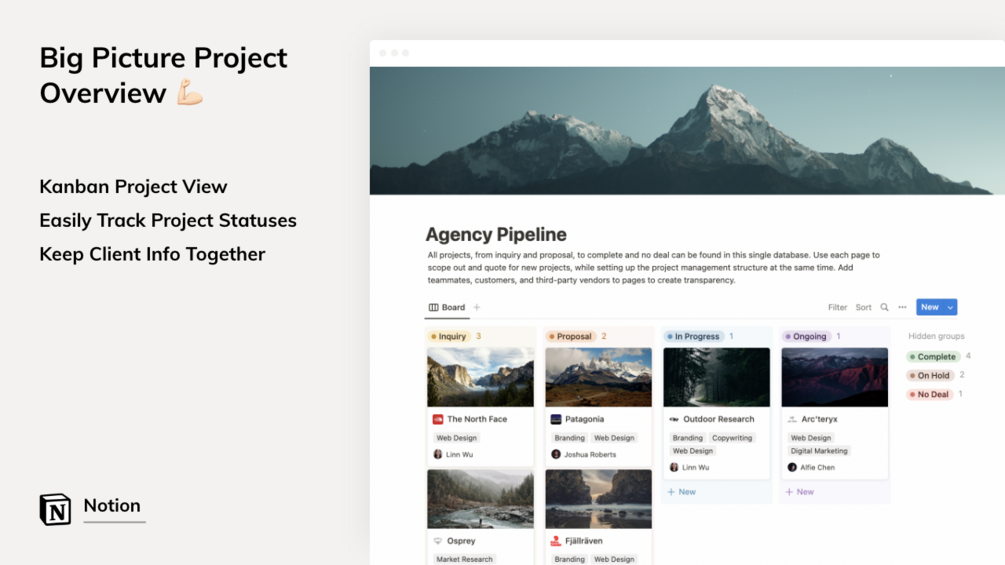Image resolution: width=1005 pixels, height=565 pixels.
Task: Open The North Face card cover image
Action: point(480,377)
